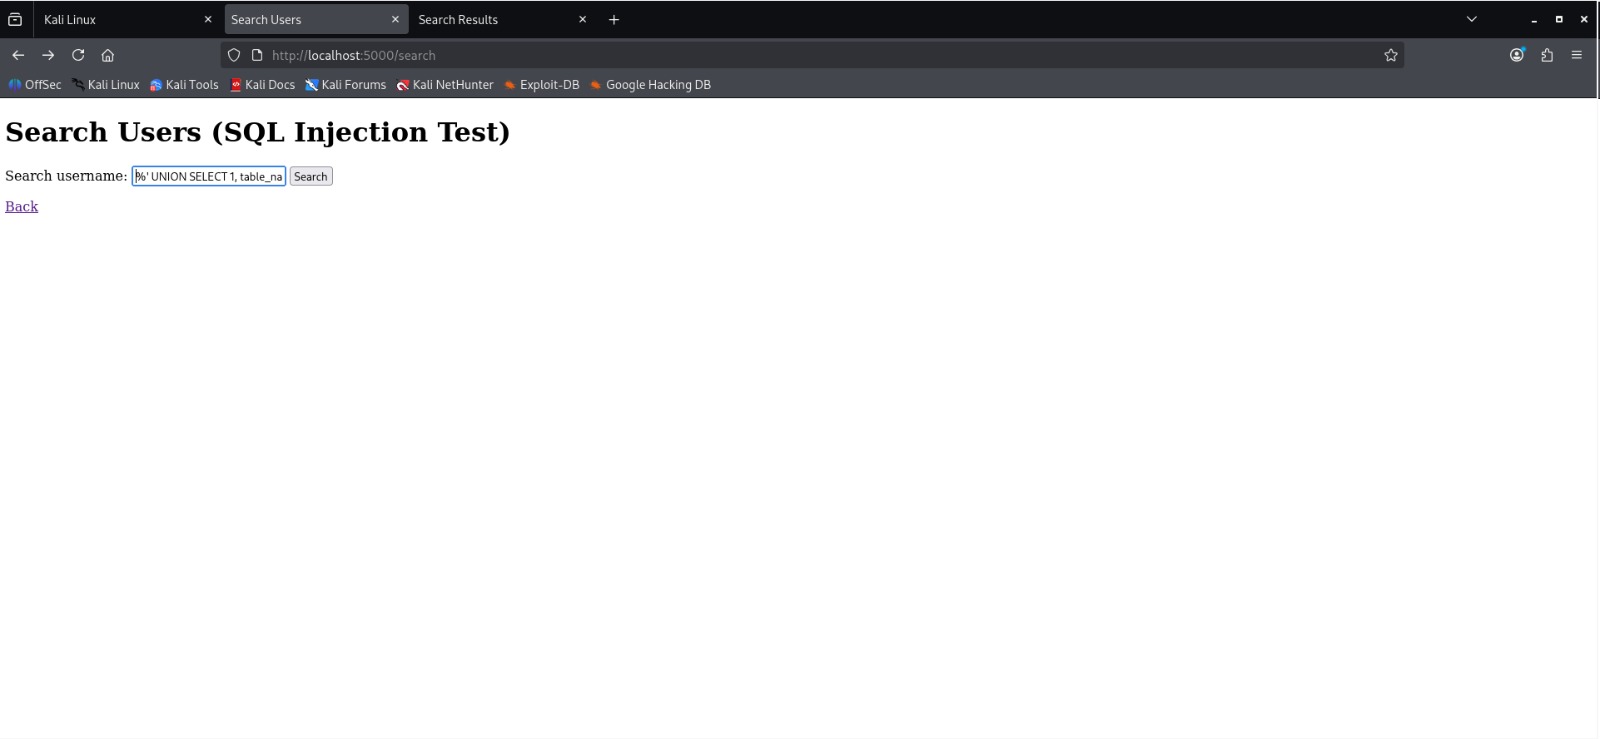Follow the Back link on the page
1600x739 pixels.
point(22,206)
